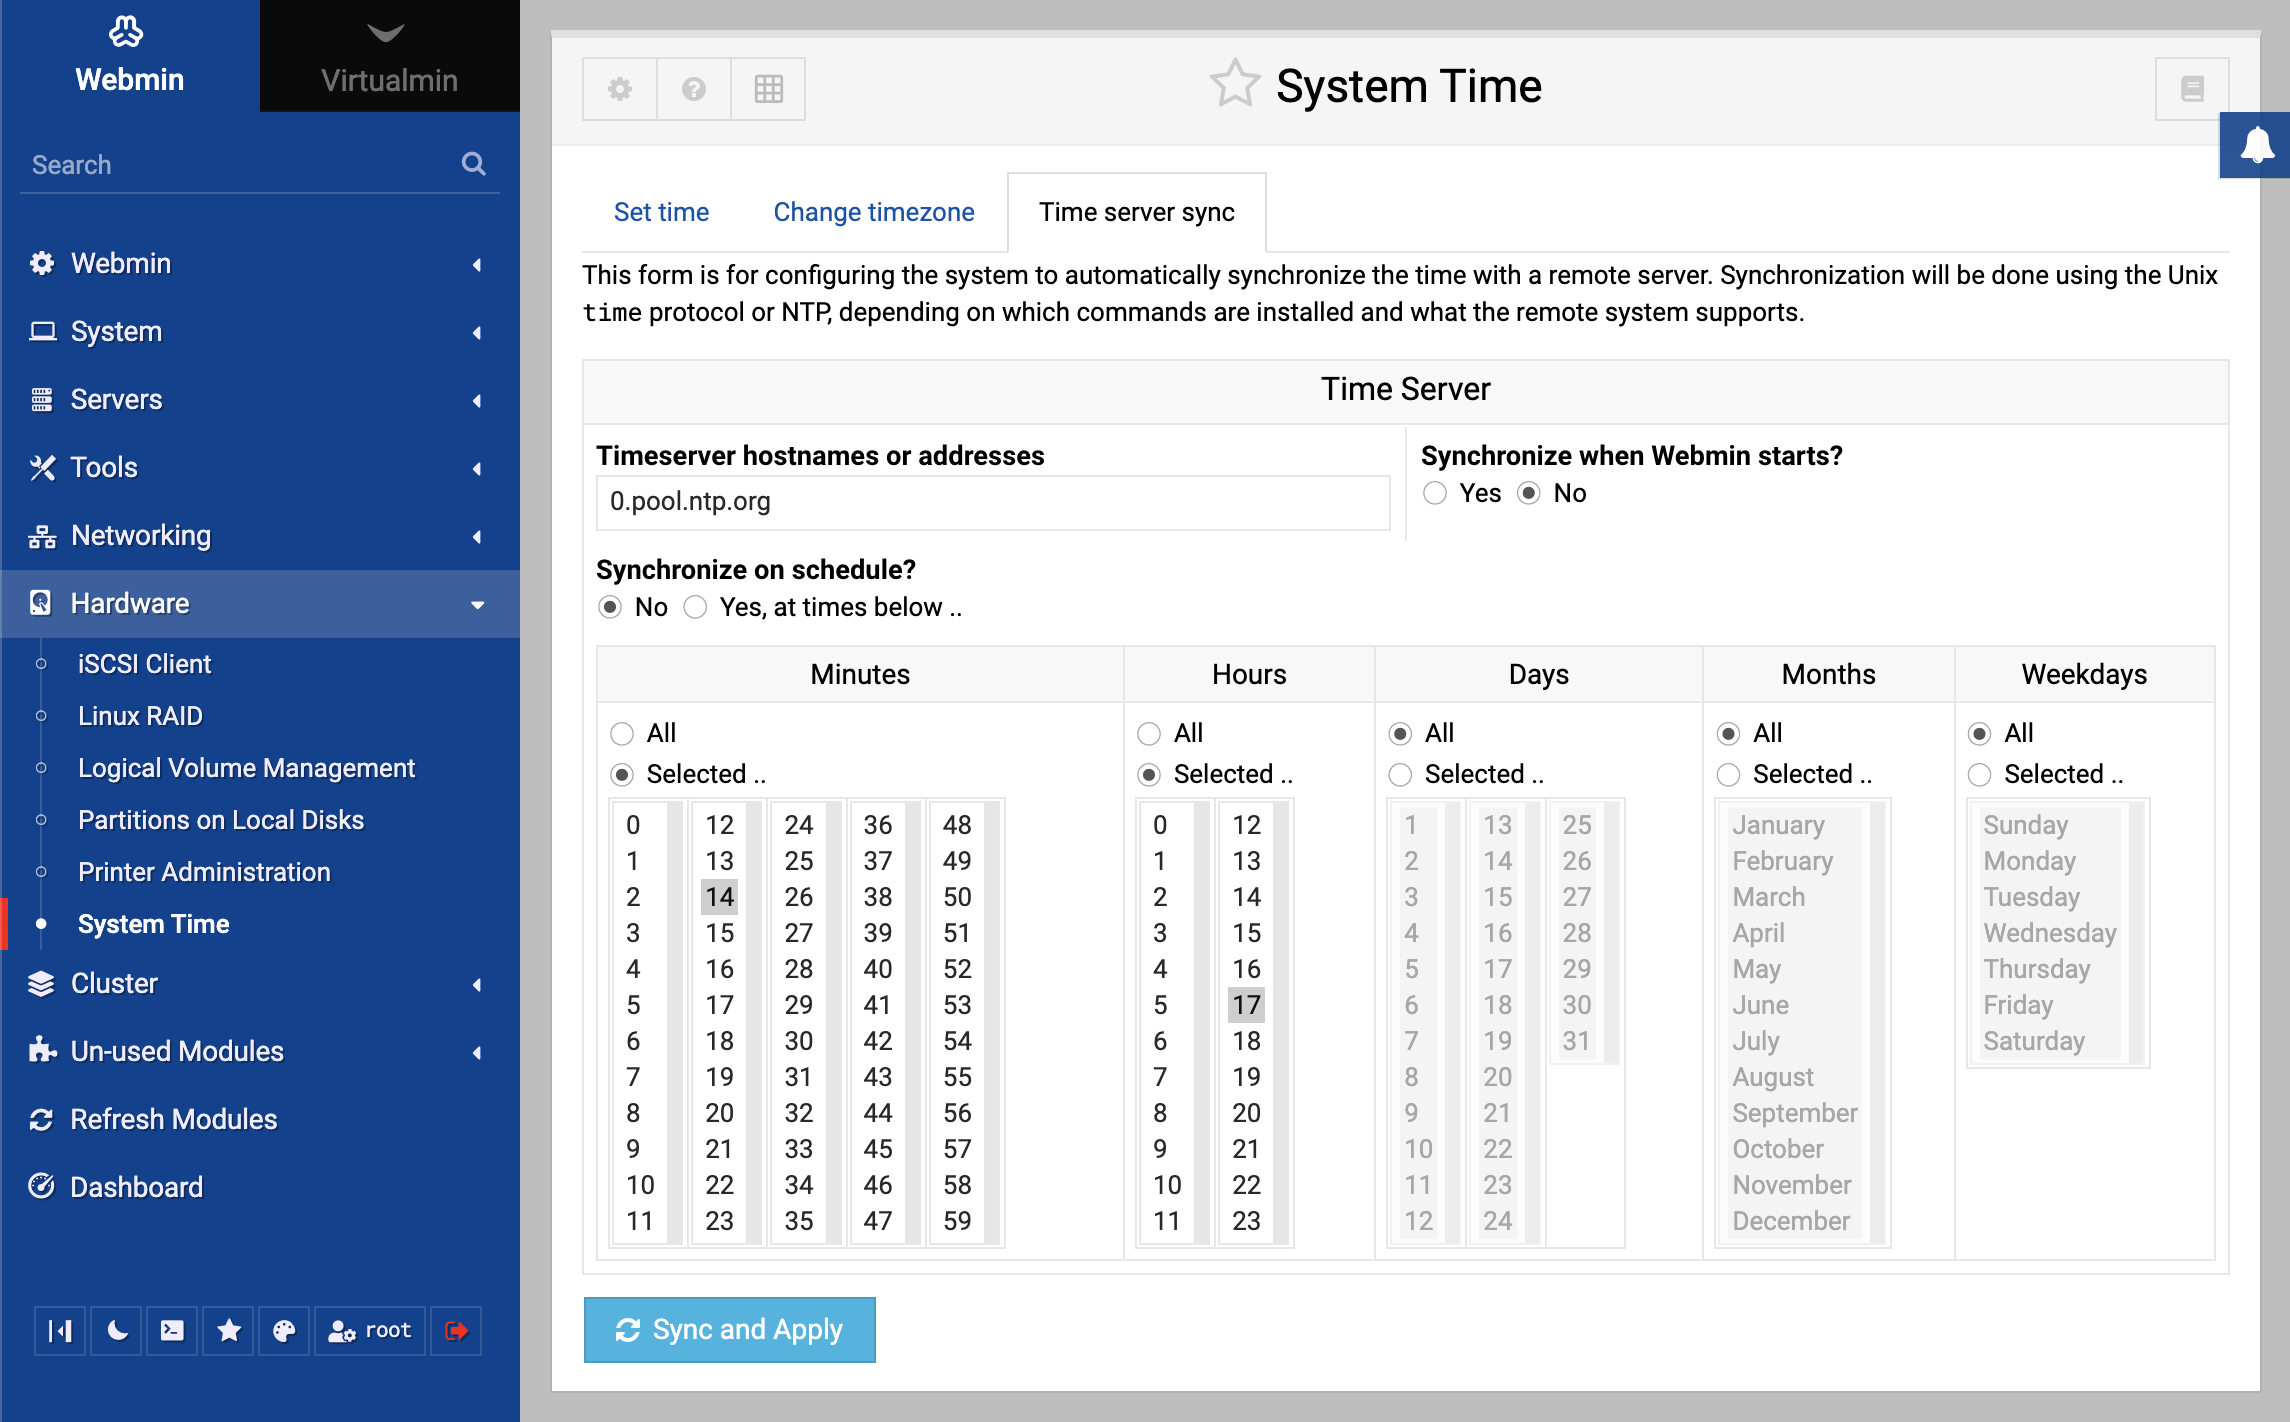This screenshot has width=2290, height=1422.
Task: Select All under Hours
Action: coord(1149,734)
